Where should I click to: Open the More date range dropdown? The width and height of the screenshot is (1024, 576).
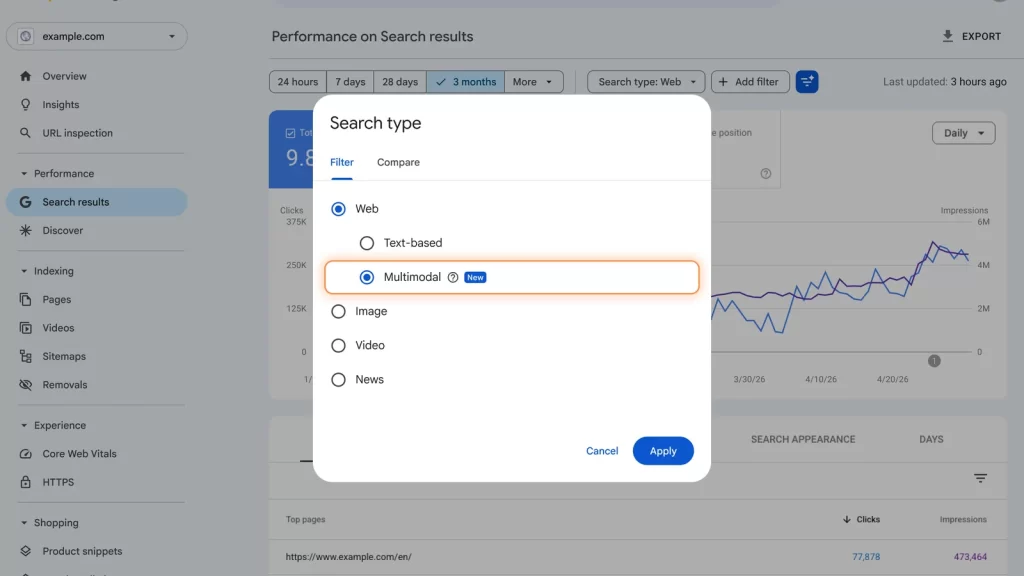tap(534, 82)
